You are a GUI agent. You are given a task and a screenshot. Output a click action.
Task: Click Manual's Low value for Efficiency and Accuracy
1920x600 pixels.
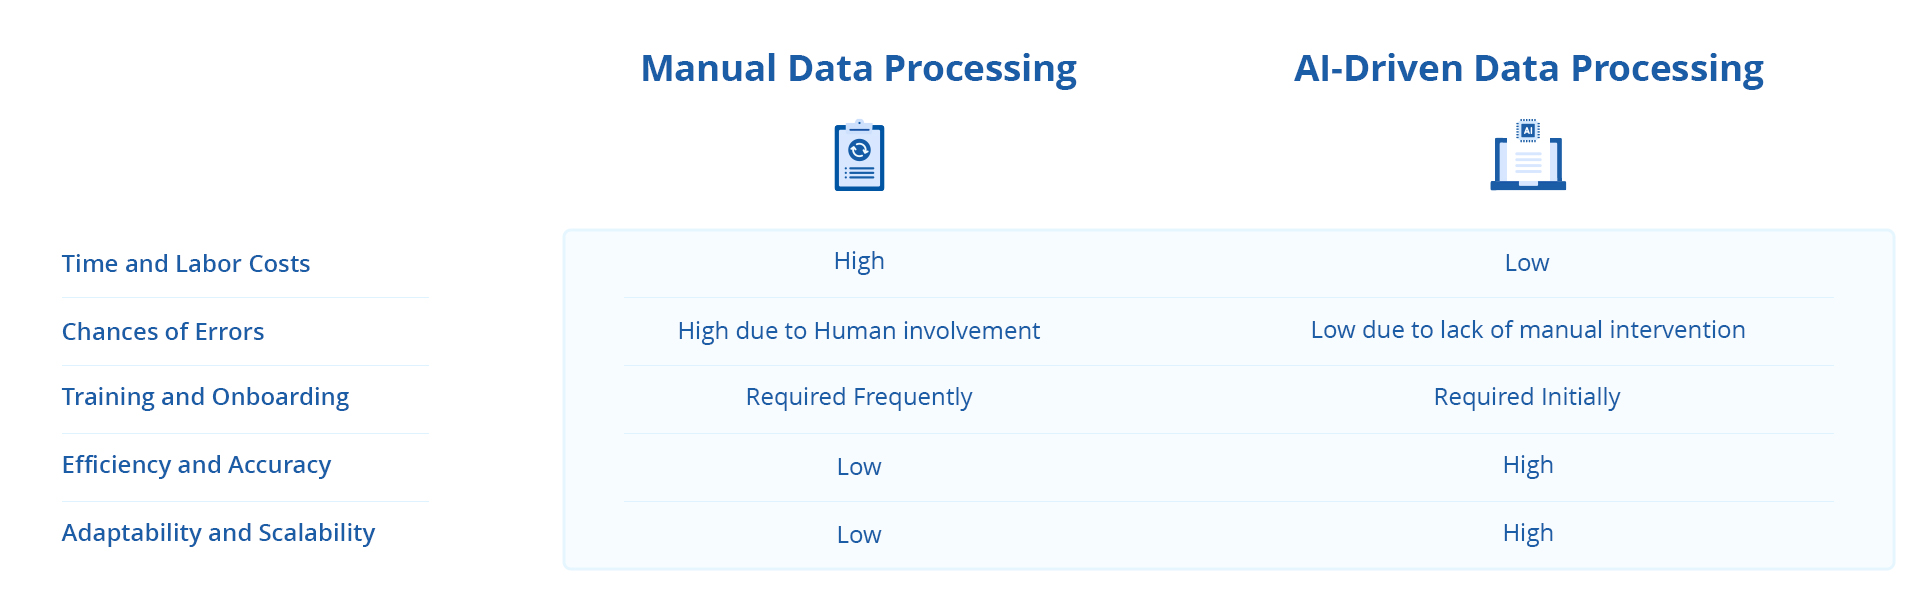pyautogui.click(x=859, y=467)
